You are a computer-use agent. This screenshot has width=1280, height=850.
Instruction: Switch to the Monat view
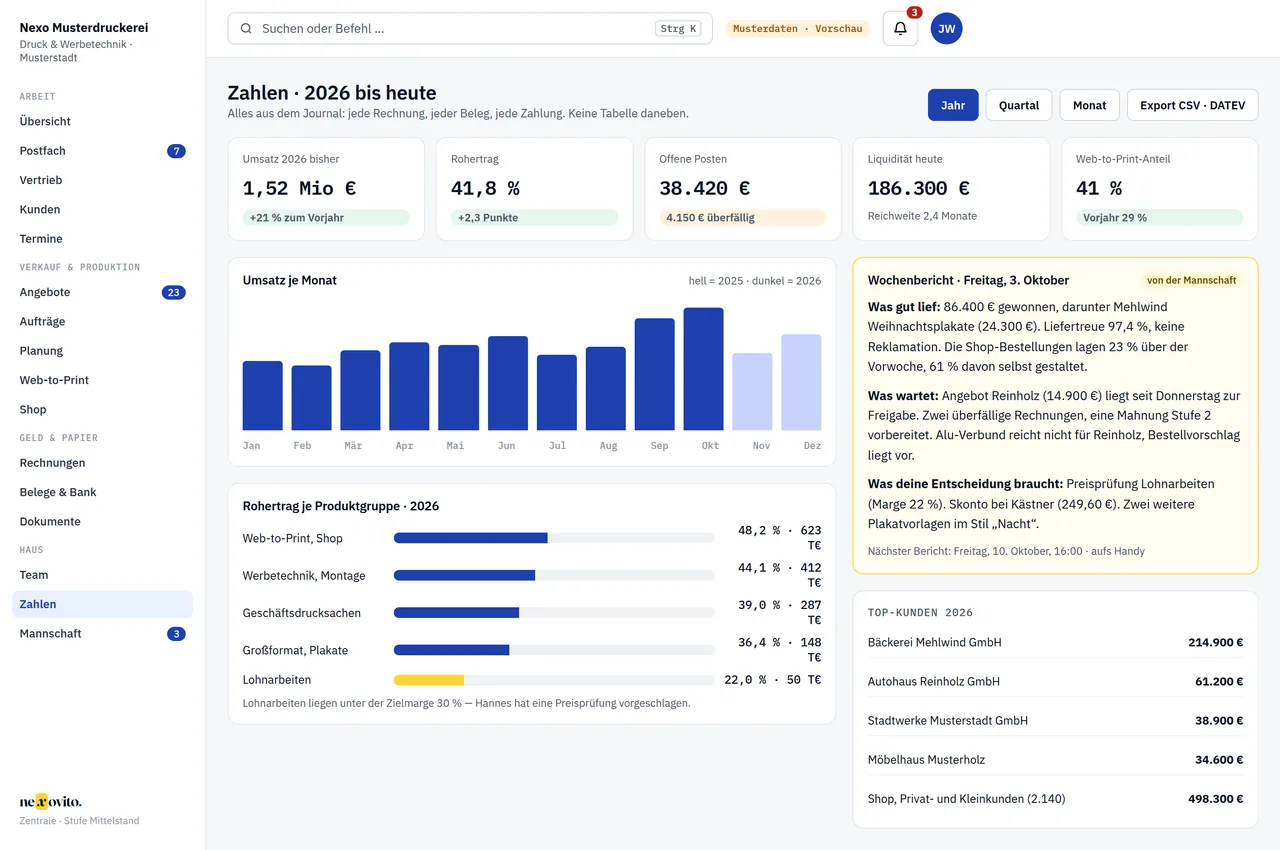[x=1090, y=105]
